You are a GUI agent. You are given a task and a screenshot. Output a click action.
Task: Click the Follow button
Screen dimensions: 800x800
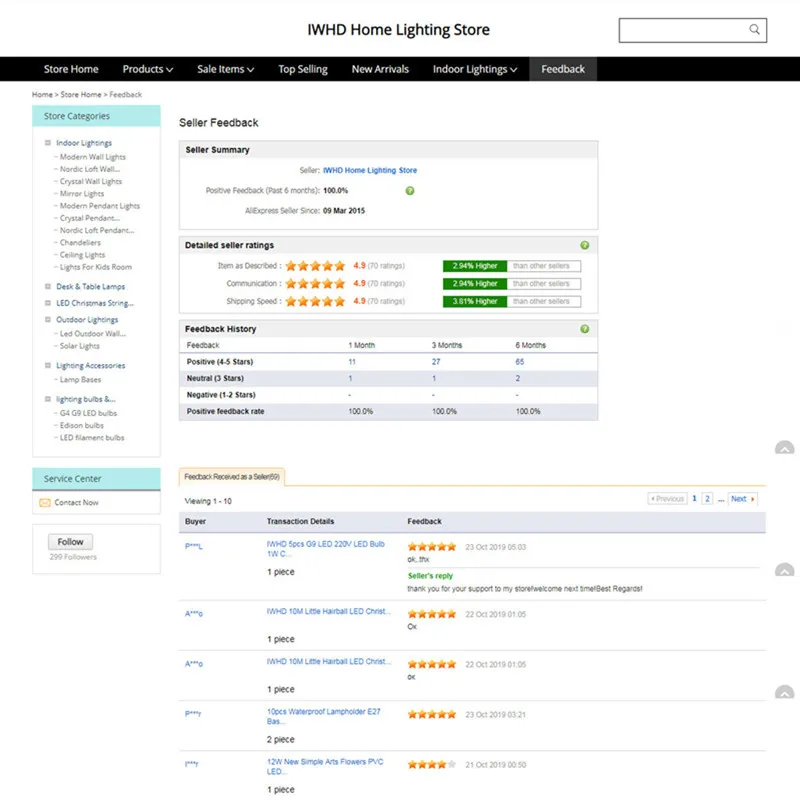70,542
